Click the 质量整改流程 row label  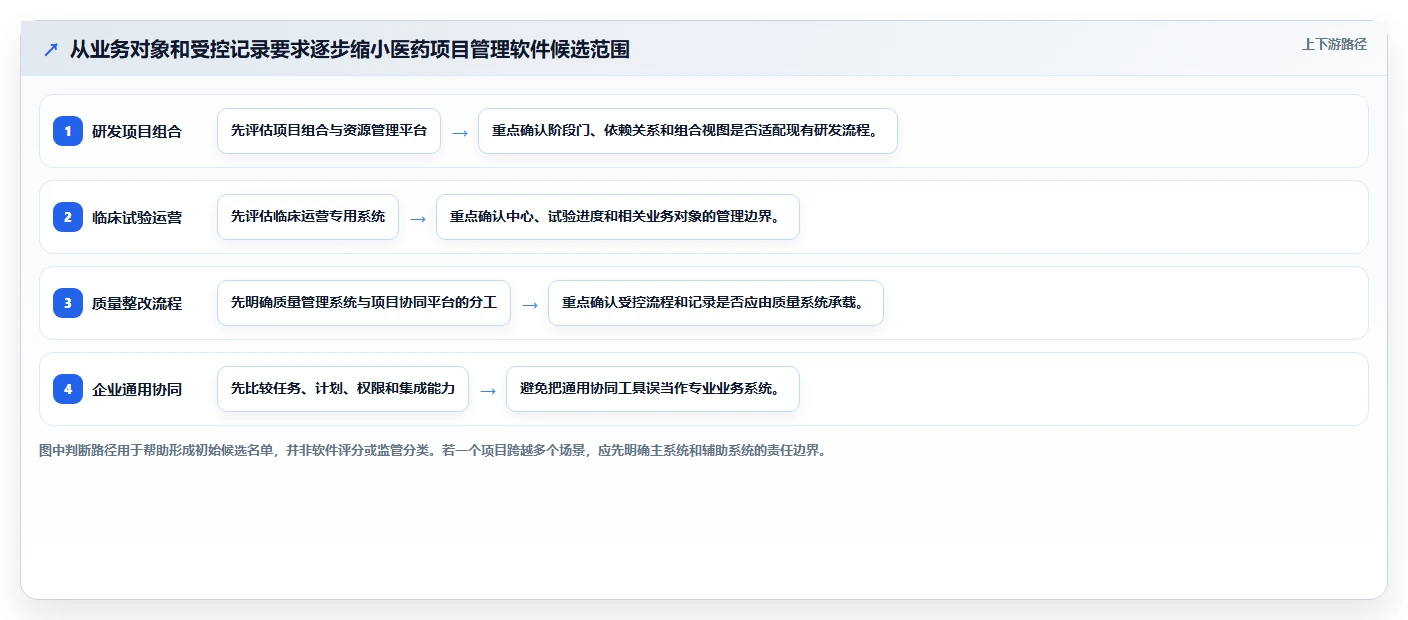coord(137,303)
